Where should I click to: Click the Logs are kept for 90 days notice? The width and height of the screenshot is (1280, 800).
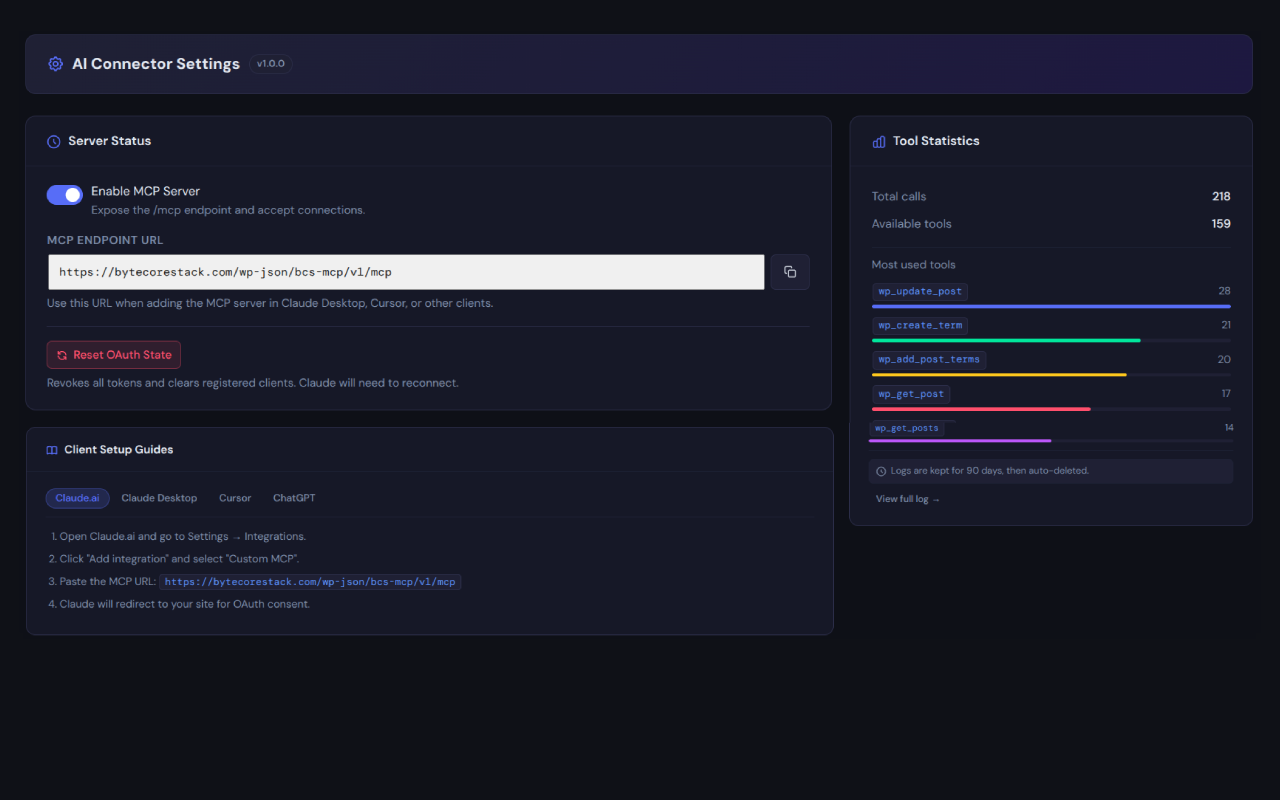(x=1051, y=471)
